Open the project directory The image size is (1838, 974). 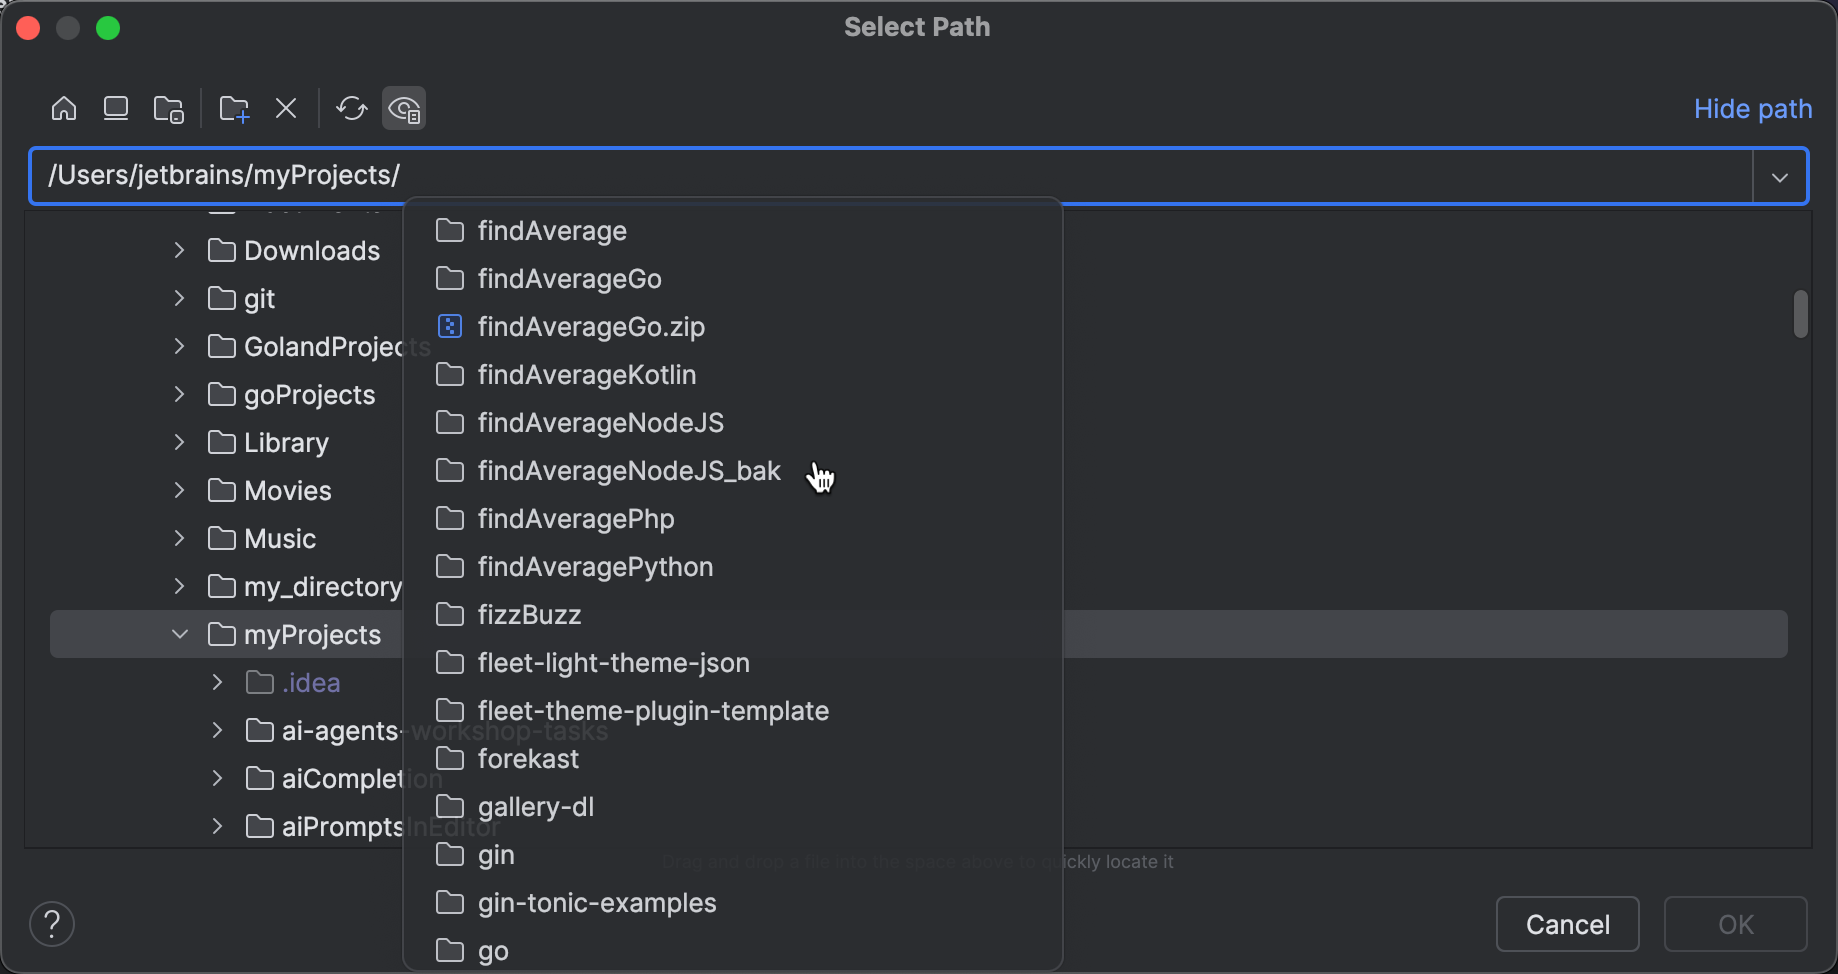(x=168, y=108)
